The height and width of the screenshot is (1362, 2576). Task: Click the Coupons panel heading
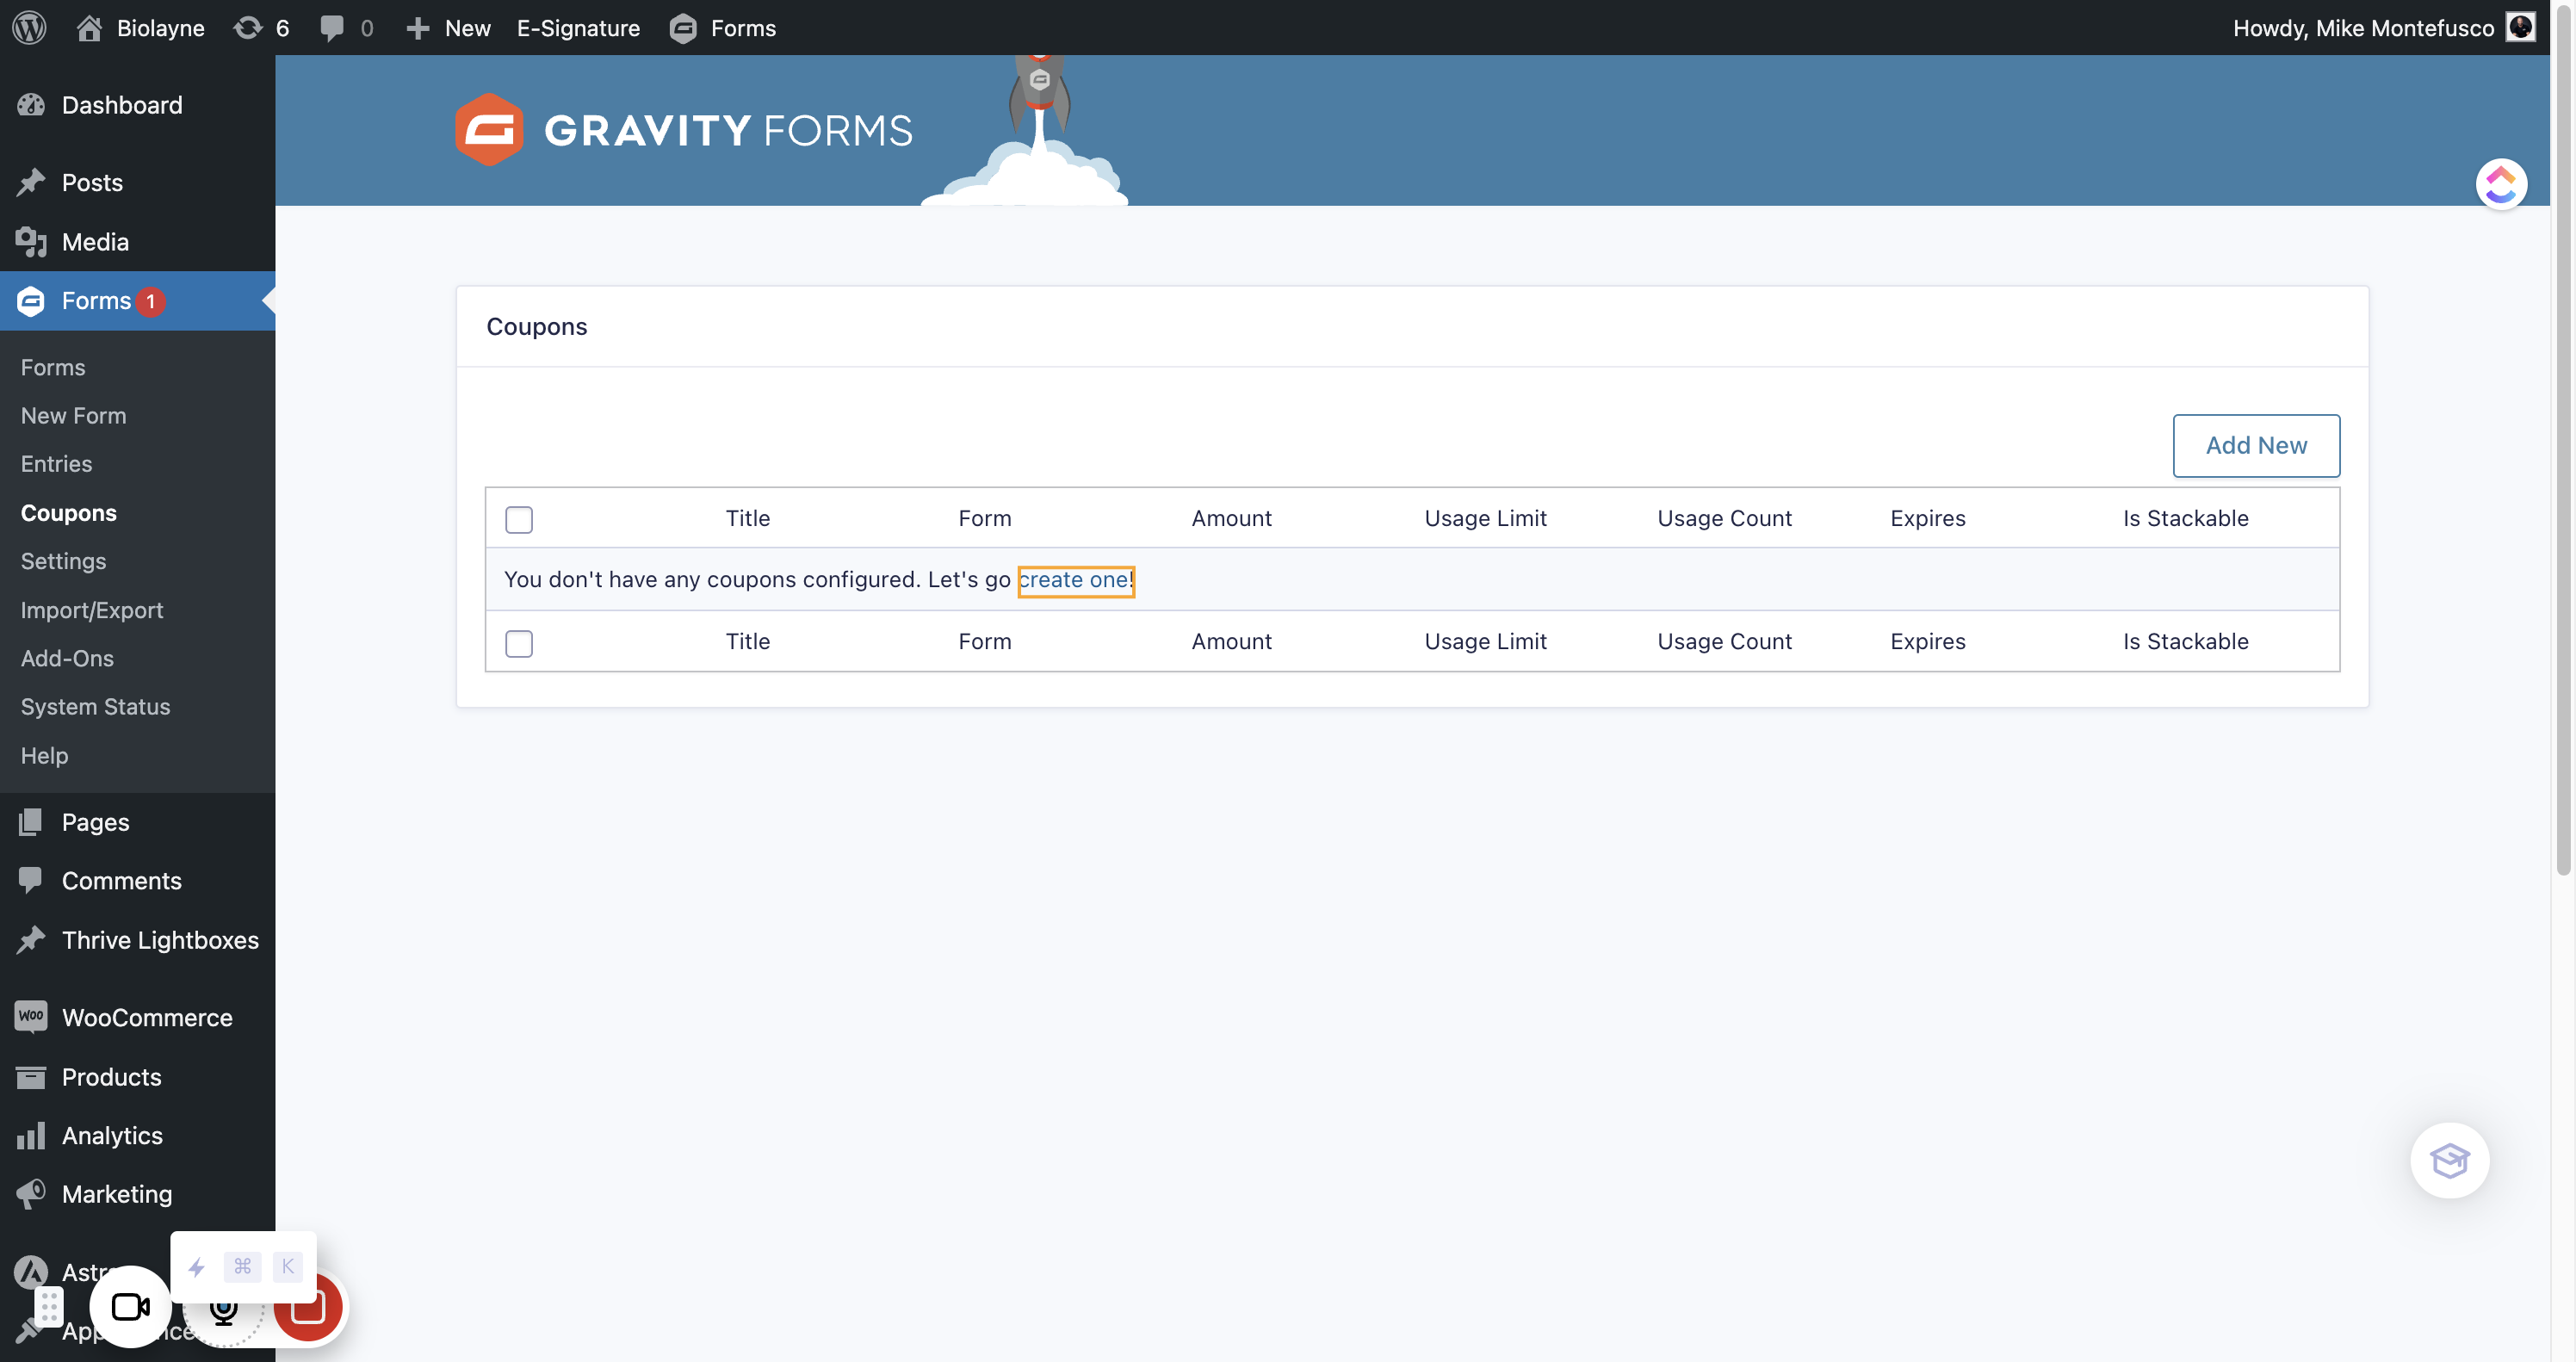coord(536,326)
